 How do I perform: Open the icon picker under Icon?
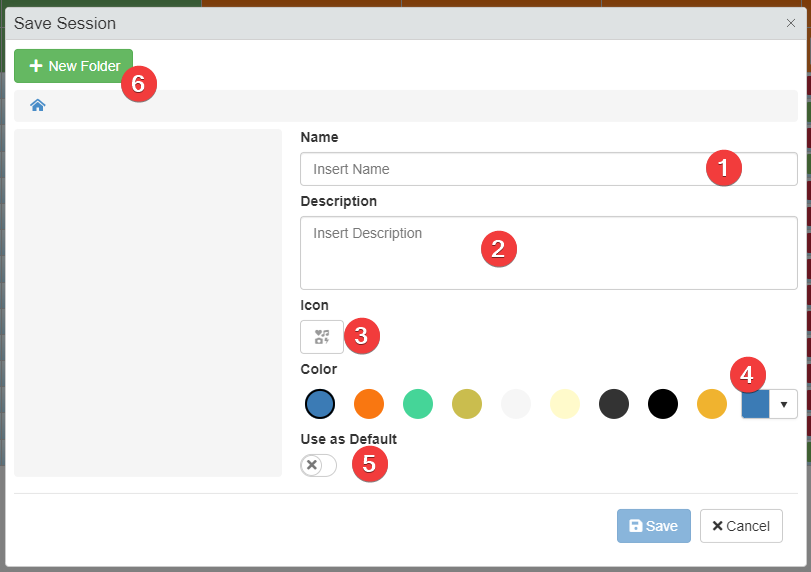tap(321, 337)
